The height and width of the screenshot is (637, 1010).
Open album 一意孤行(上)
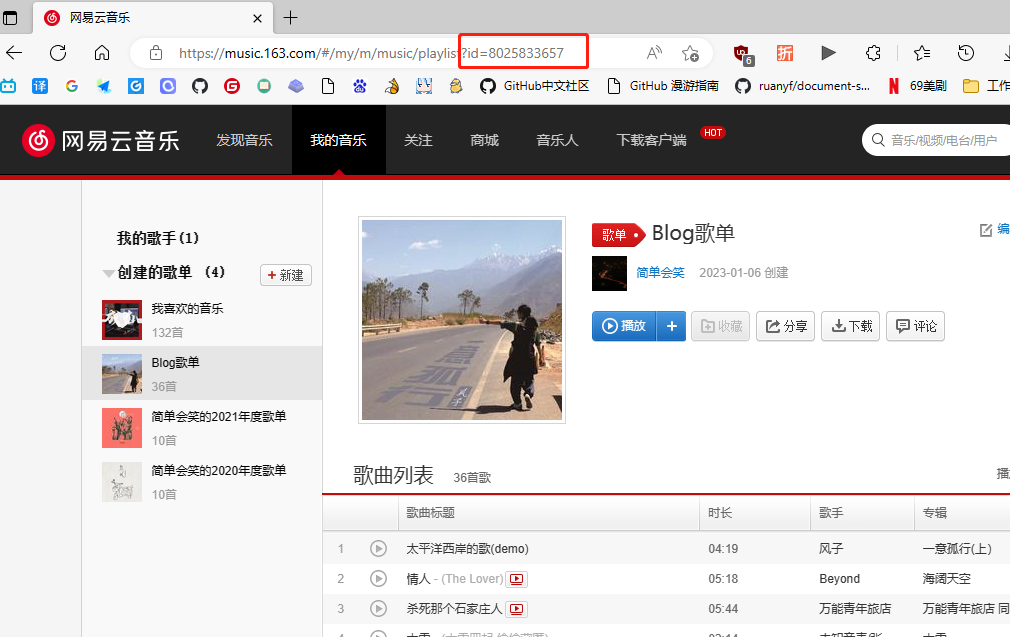point(957,549)
